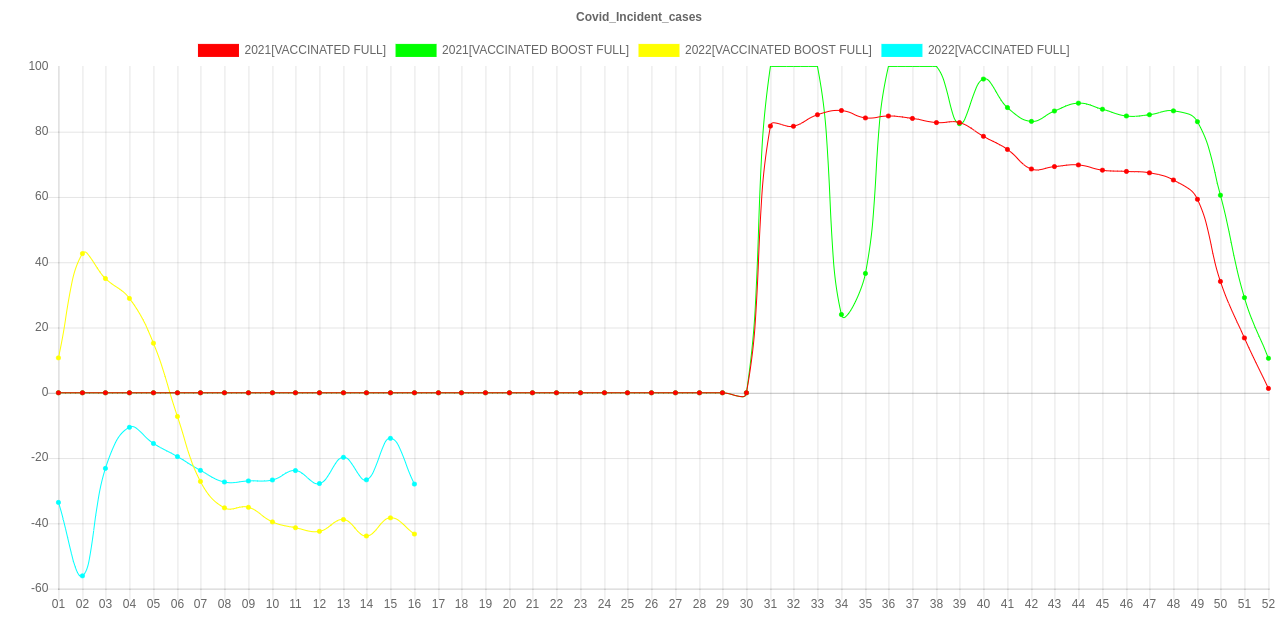The height and width of the screenshot is (639, 1278).
Task: Toggle the 2021[VACCINATED FULL] series label
Action: point(315,50)
